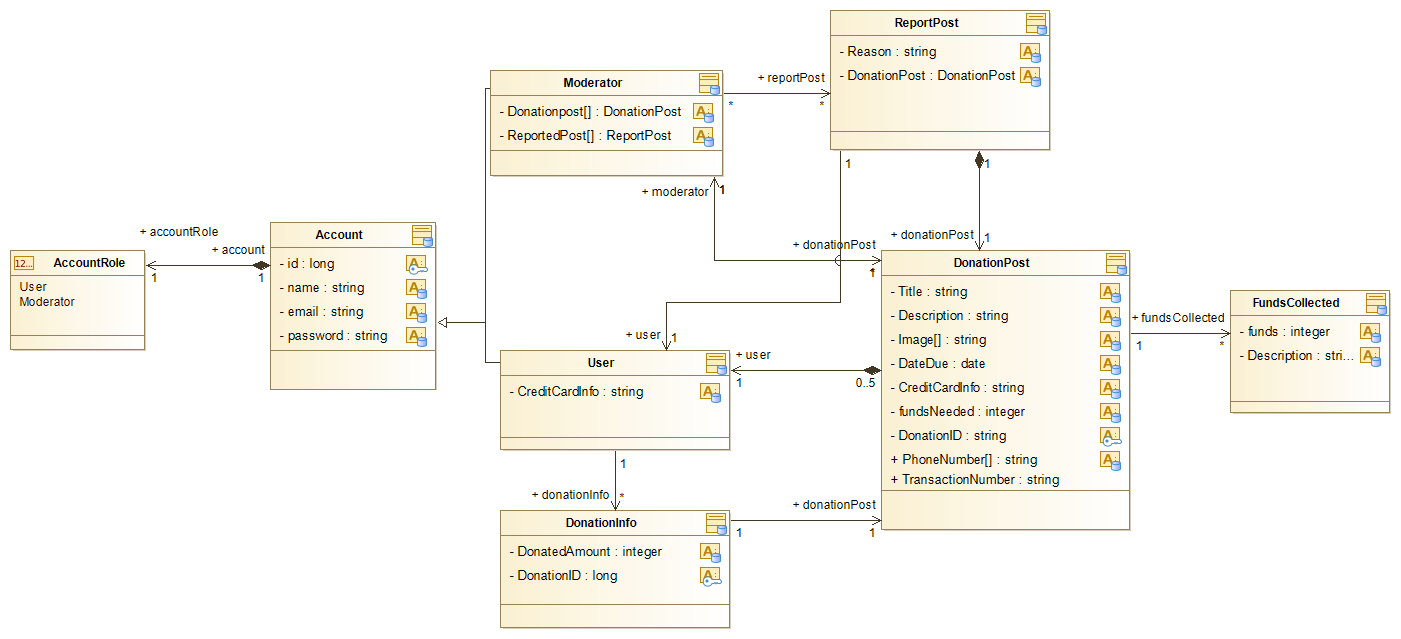This screenshot has width=1401, height=639.
Task: Click the class icon in Moderator header
Action: 708,83
